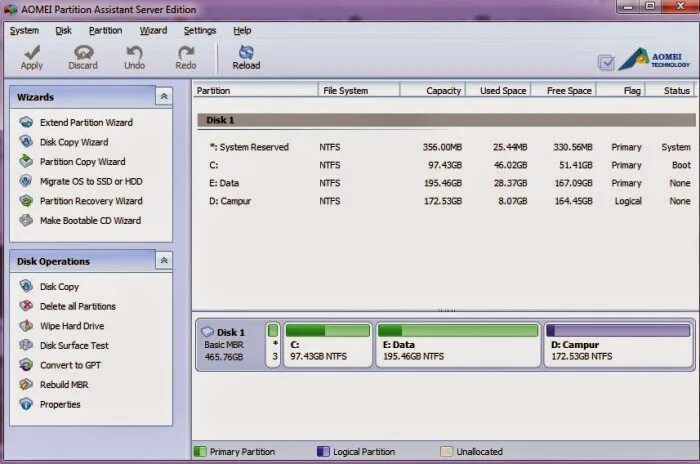Sort by File System column header
700x464 pixels.
359,91
